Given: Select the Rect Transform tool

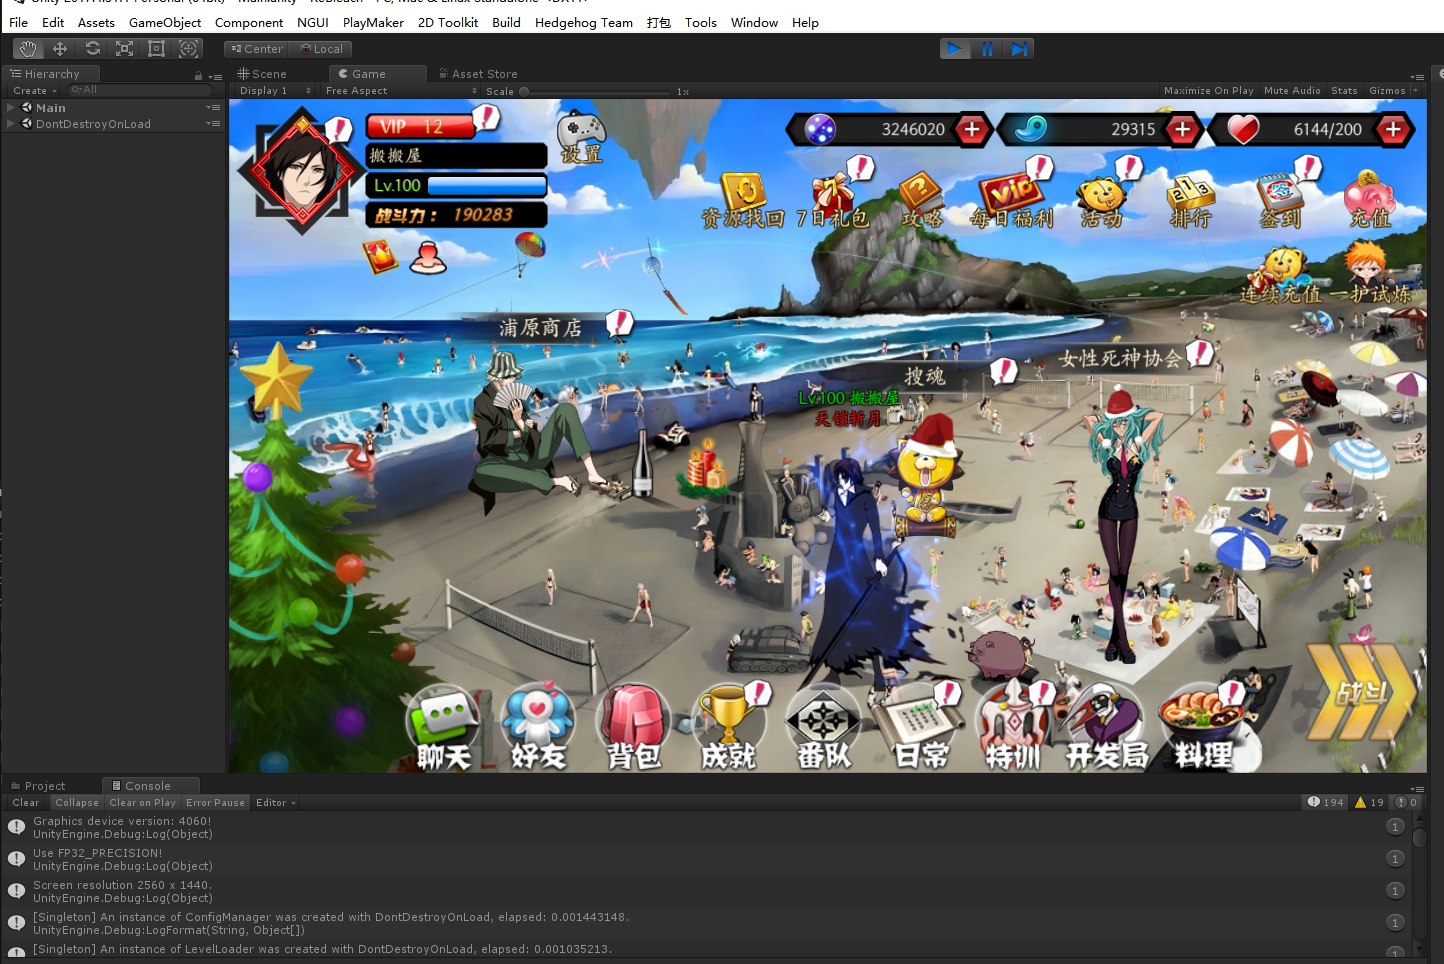Looking at the screenshot, I should pyautogui.click(x=156, y=49).
